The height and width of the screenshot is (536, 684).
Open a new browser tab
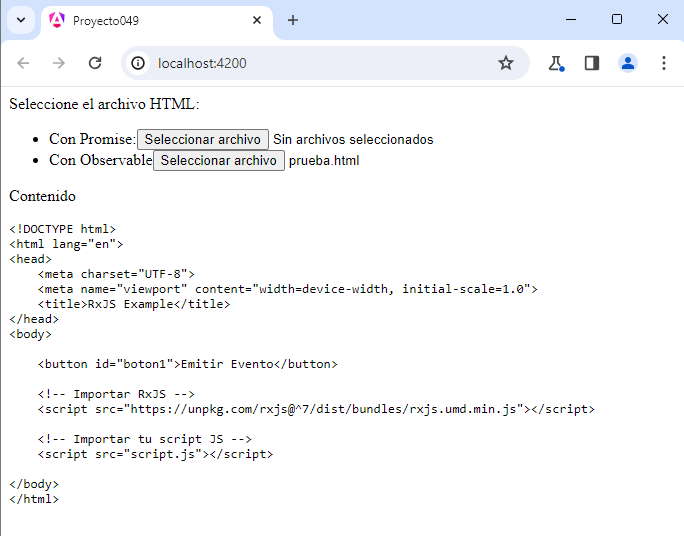(x=293, y=20)
